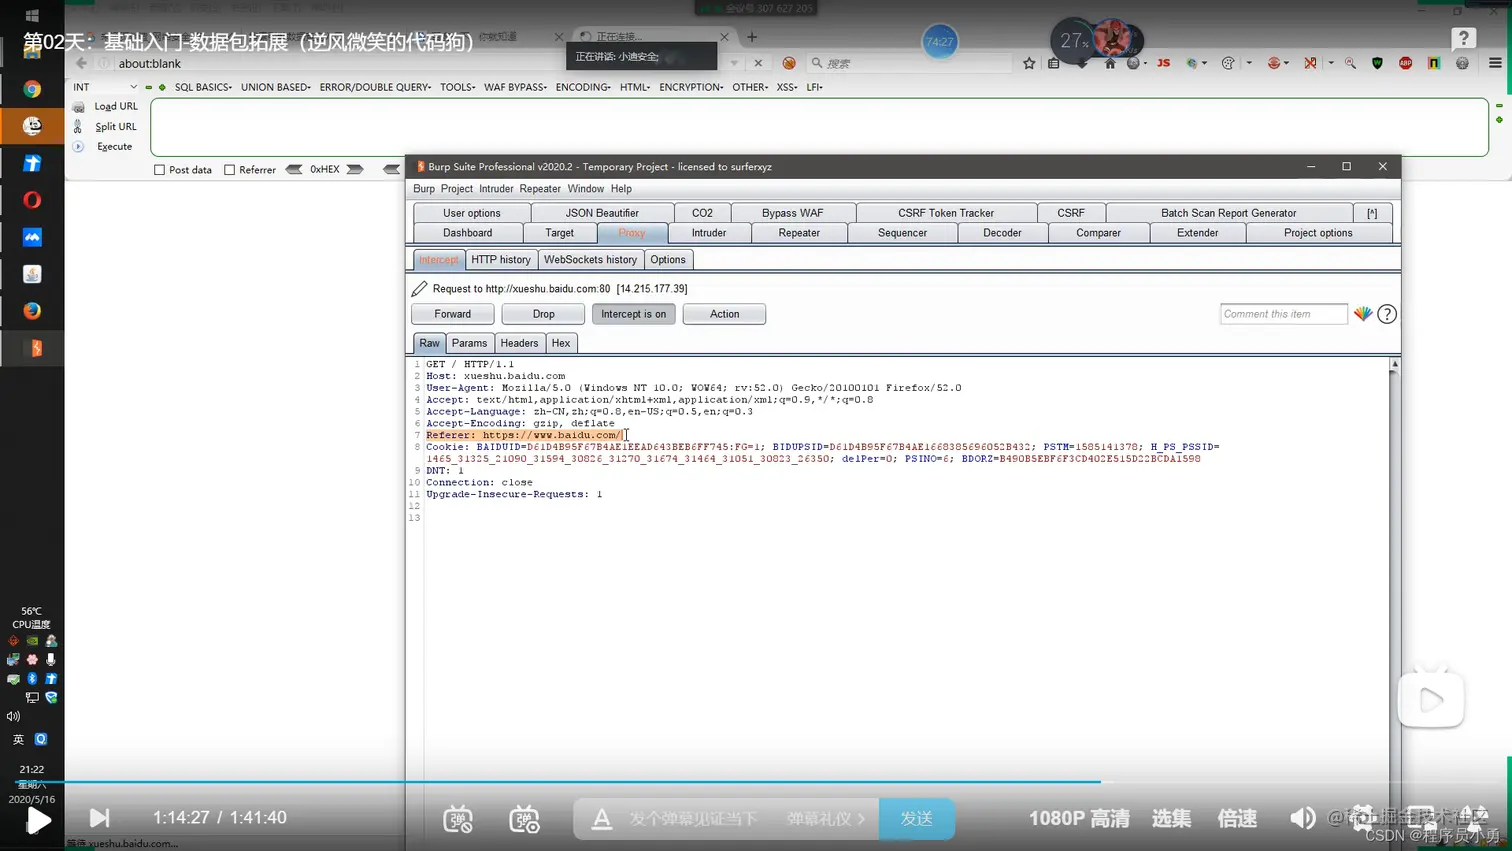Click the Chrome icon in the taskbar
This screenshot has height=851, width=1512.
(x=32, y=89)
